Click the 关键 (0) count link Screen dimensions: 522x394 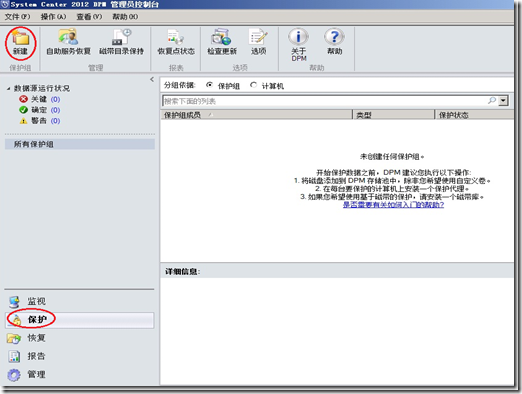coord(55,99)
